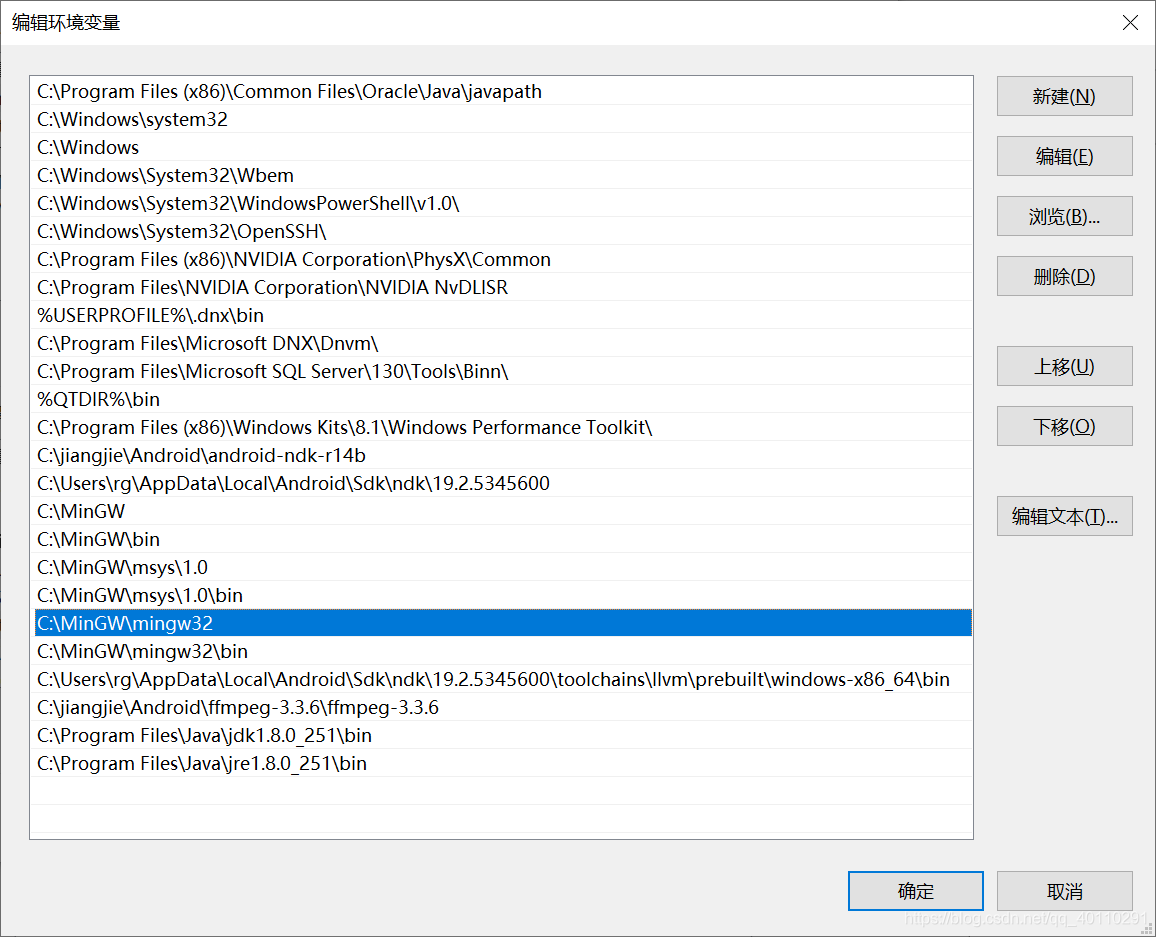This screenshot has width=1156, height=937.
Task: Select the jdk1.8.0_251\bin entry
Action: coord(503,736)
